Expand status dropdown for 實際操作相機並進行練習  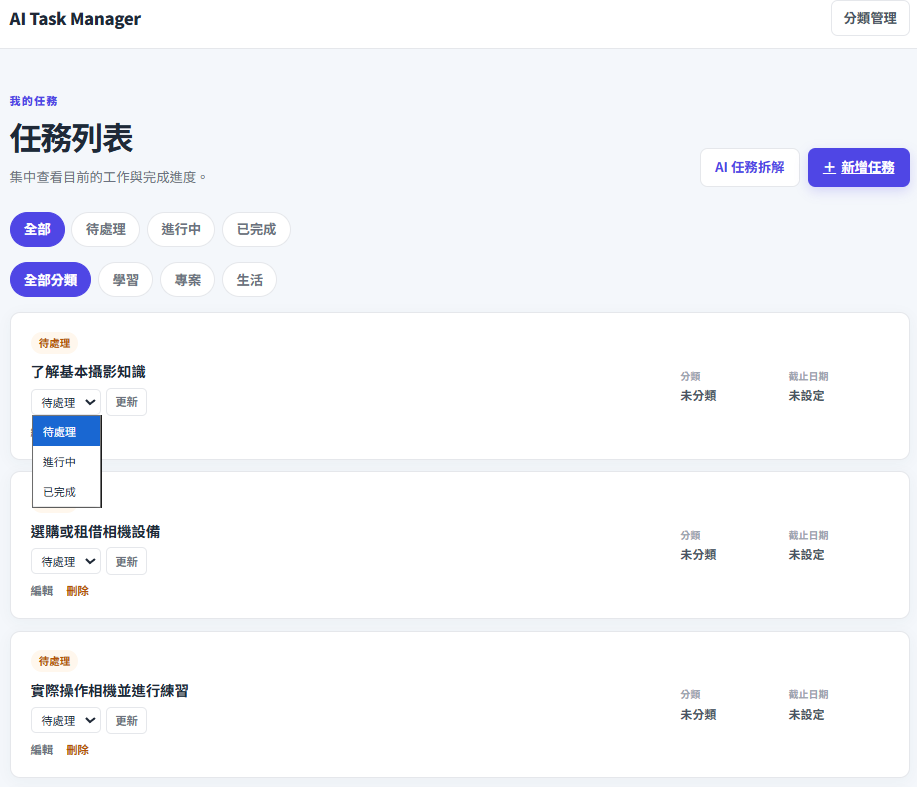[x=66, y=720]
